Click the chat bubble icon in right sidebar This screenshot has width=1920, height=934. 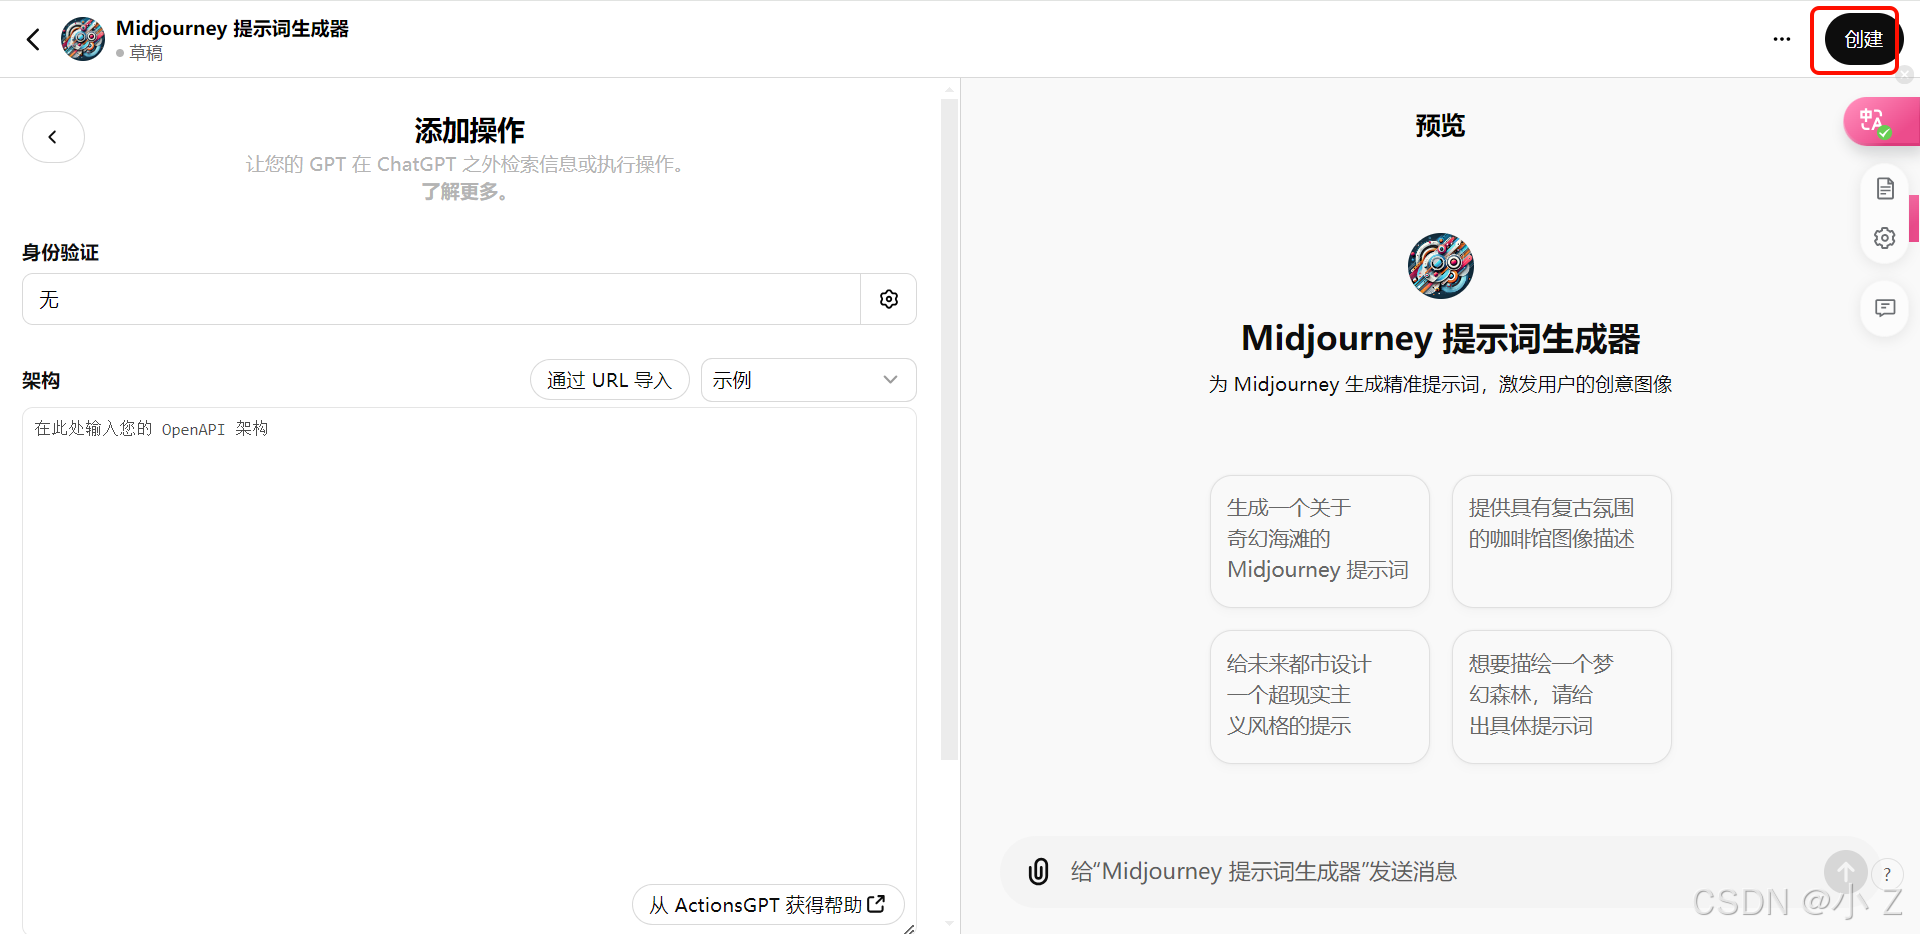pos(1885,308)
